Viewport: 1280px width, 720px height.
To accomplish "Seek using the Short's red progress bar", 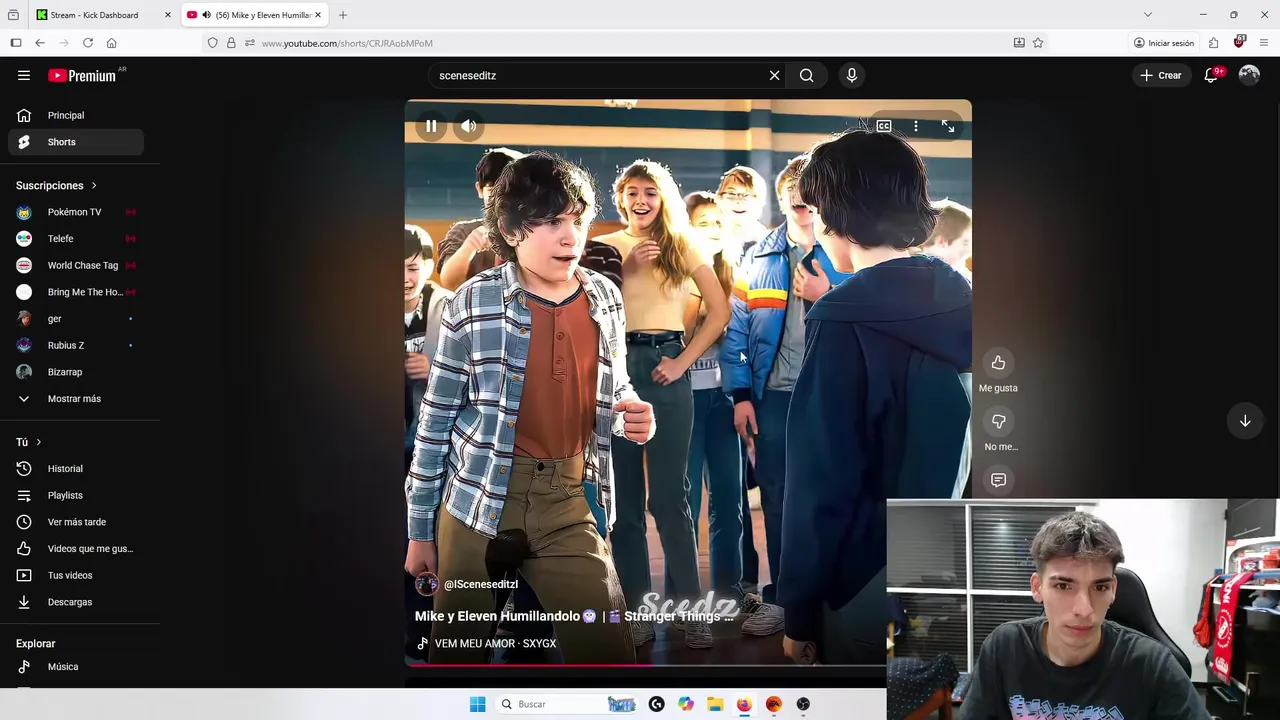I will (x=645, y=664).
